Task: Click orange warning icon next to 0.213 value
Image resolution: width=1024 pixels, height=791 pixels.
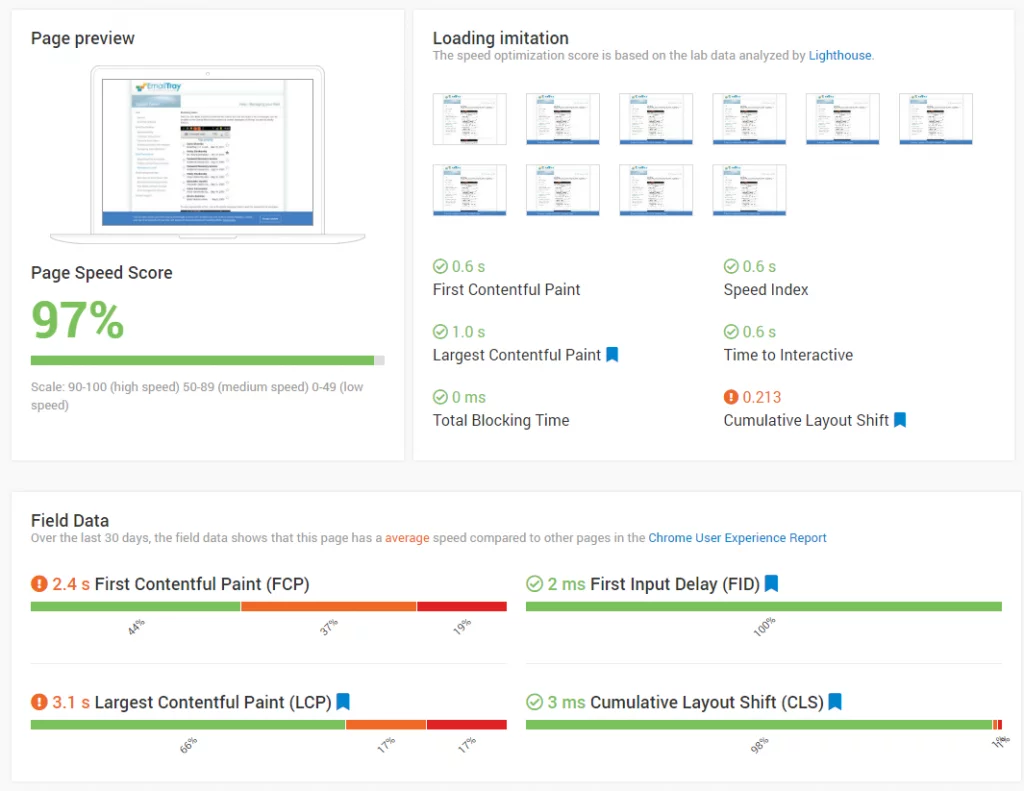Action: (x=731, y=397)
